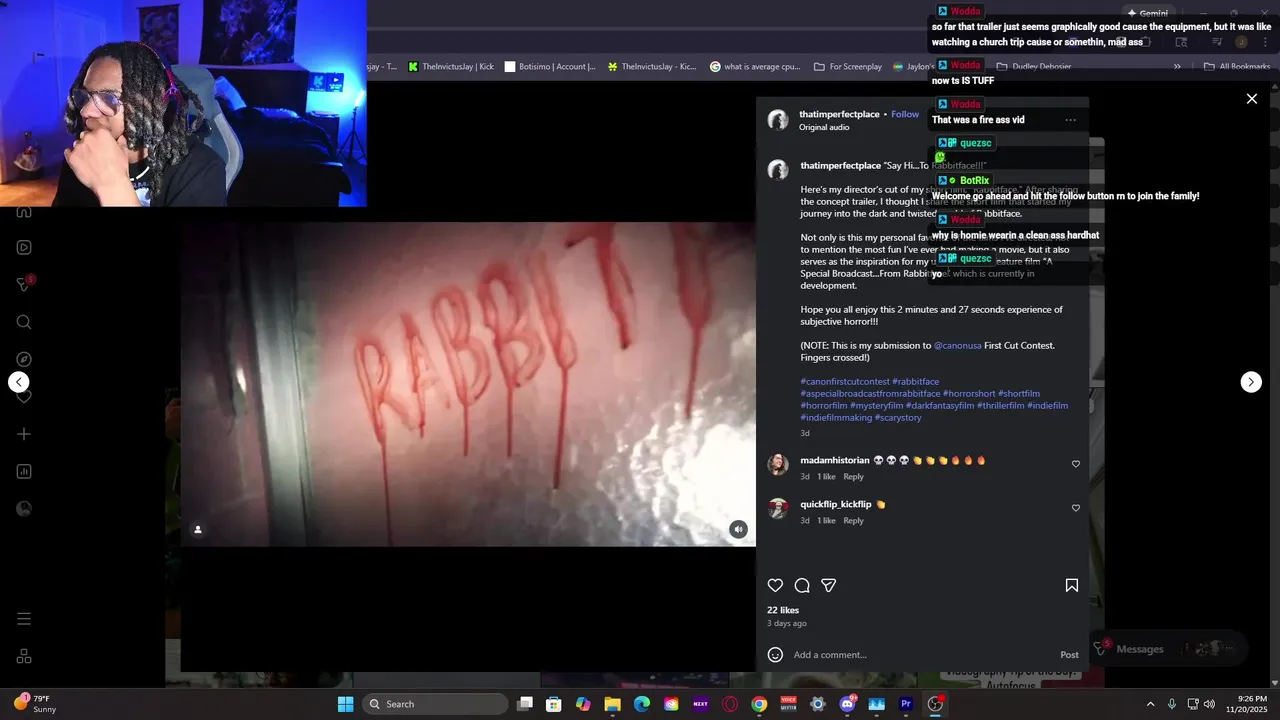
Task: Open Instagram direct messages with notification badge
Action: click(24, 284)
